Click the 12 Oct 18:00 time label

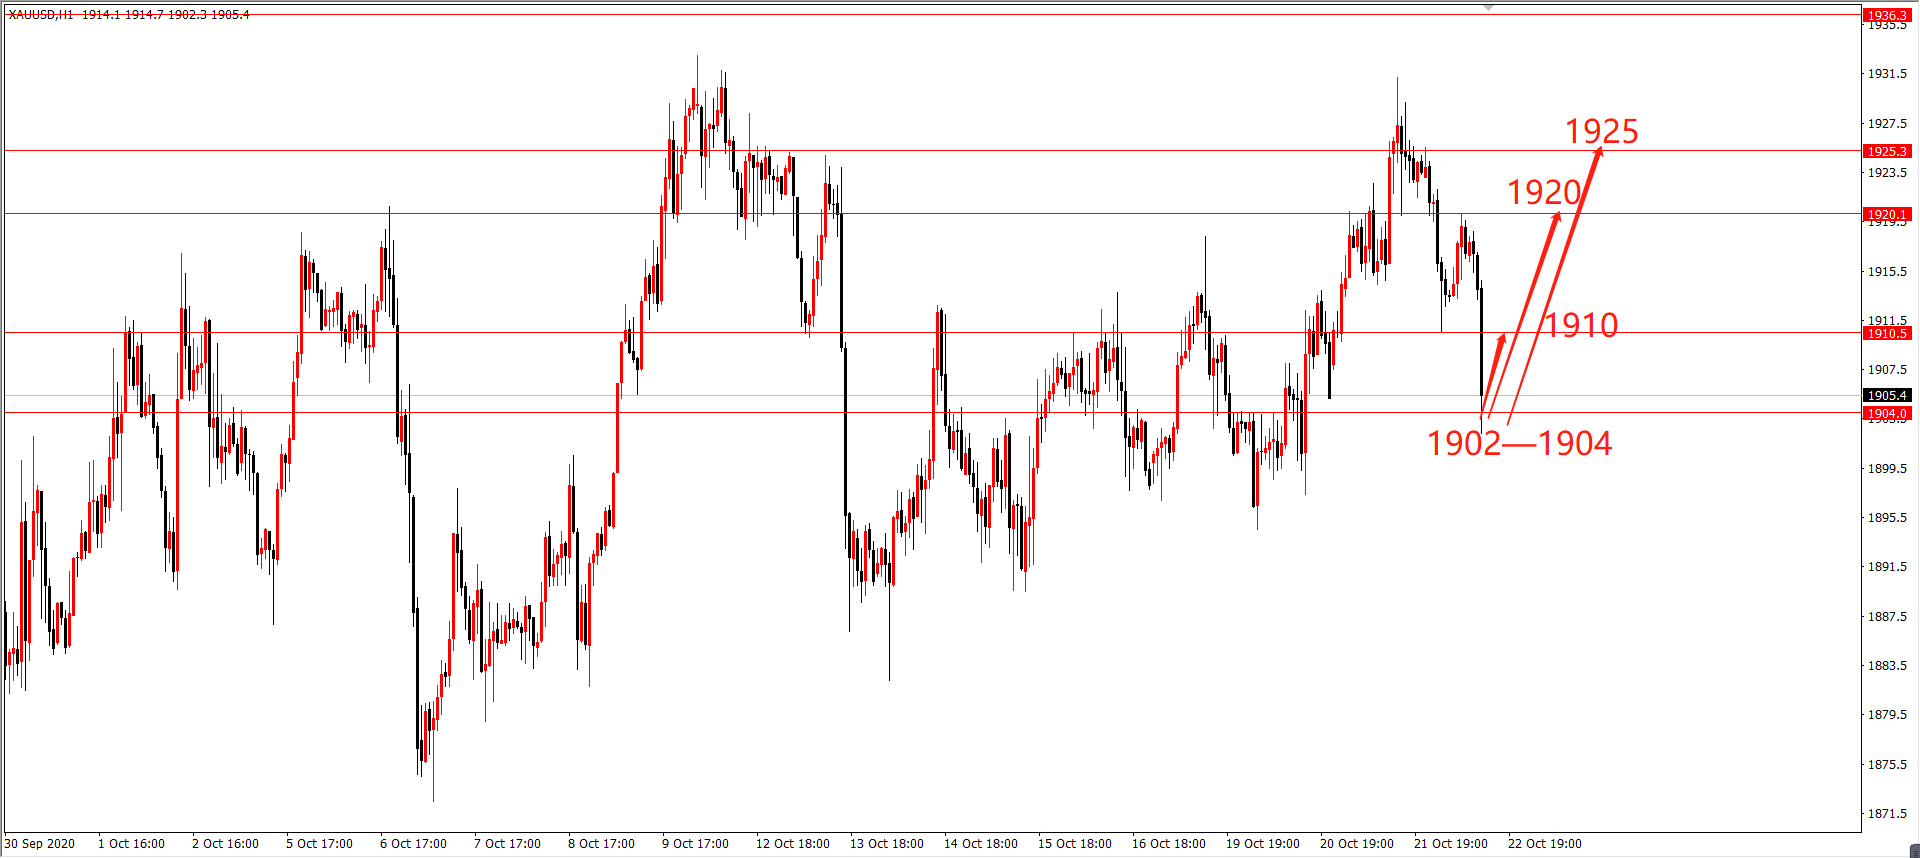click(x=793, y=843)
